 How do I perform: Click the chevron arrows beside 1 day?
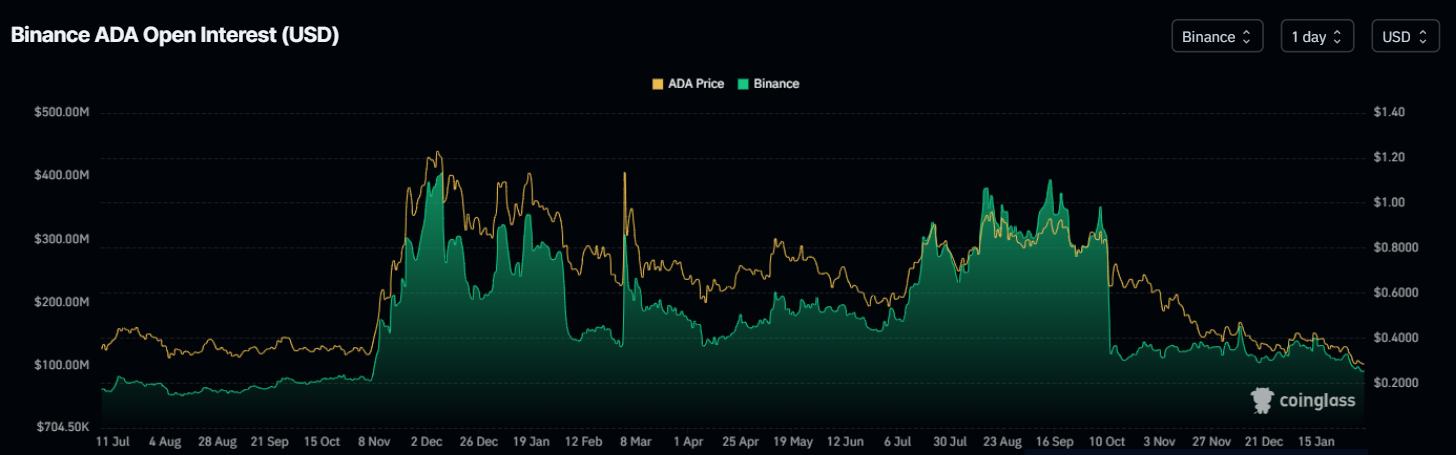pos(1337,37)
